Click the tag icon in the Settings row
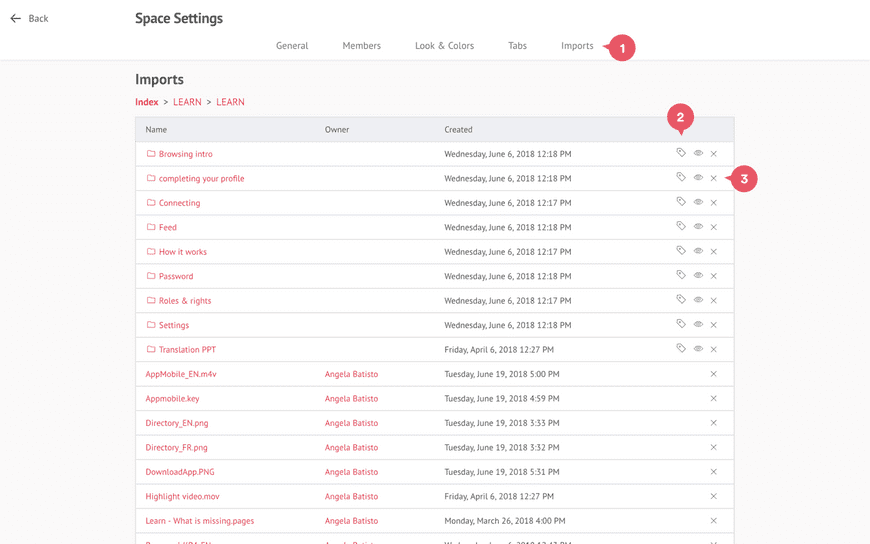 (681, 324)
